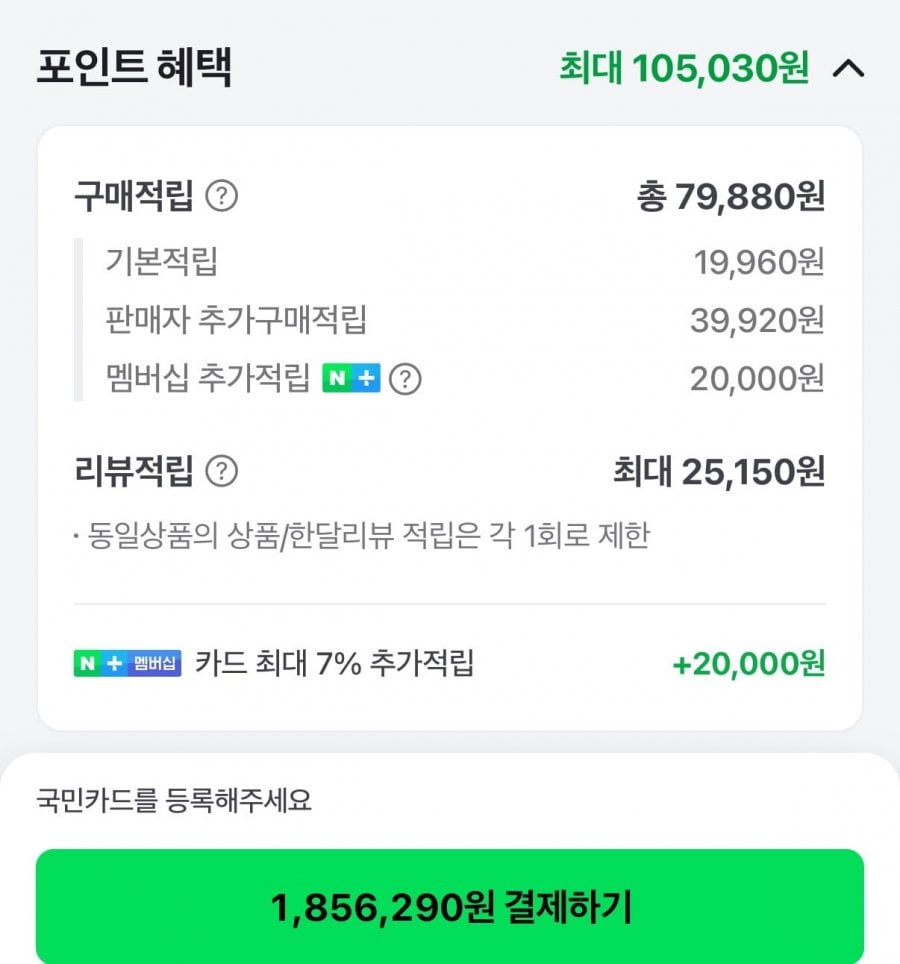Tap the +20,000원 card bonus amount
The image size is (900, 964).
[749, 664]
